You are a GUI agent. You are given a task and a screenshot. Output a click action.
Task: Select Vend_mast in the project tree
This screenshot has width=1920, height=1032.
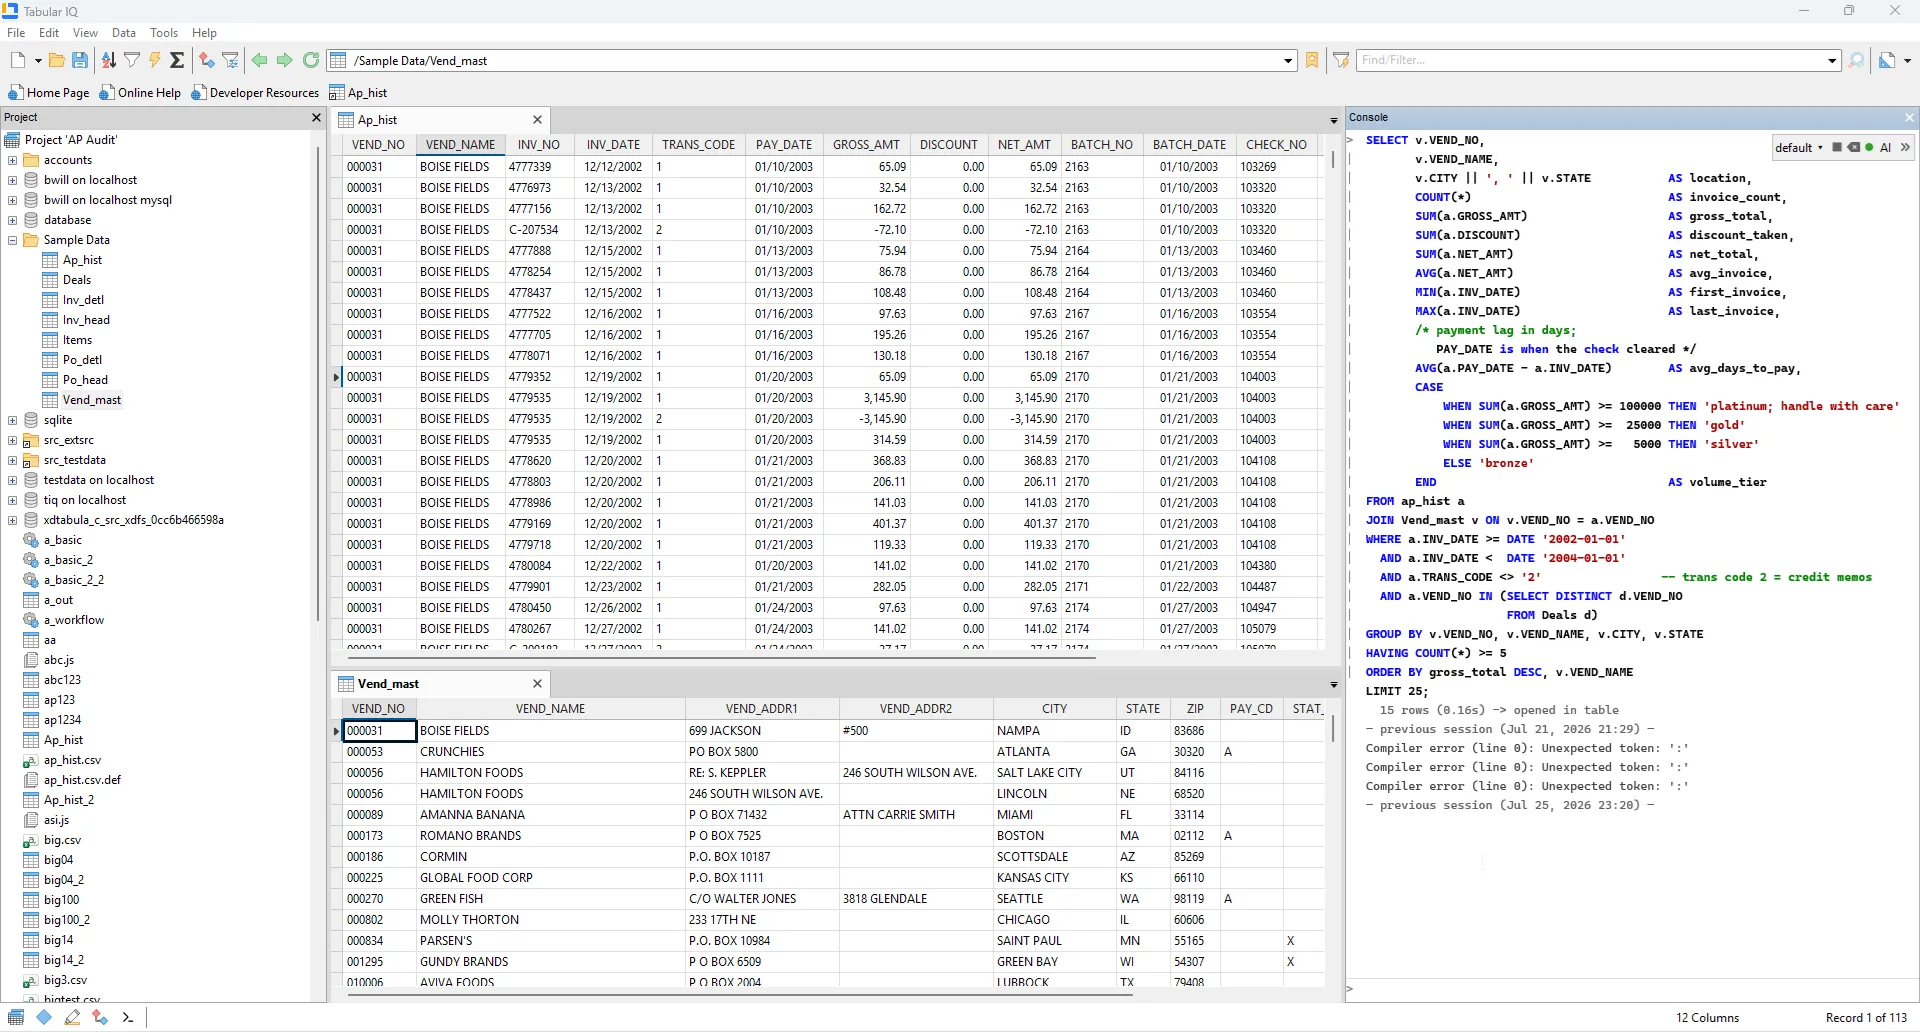pos(91,400)
